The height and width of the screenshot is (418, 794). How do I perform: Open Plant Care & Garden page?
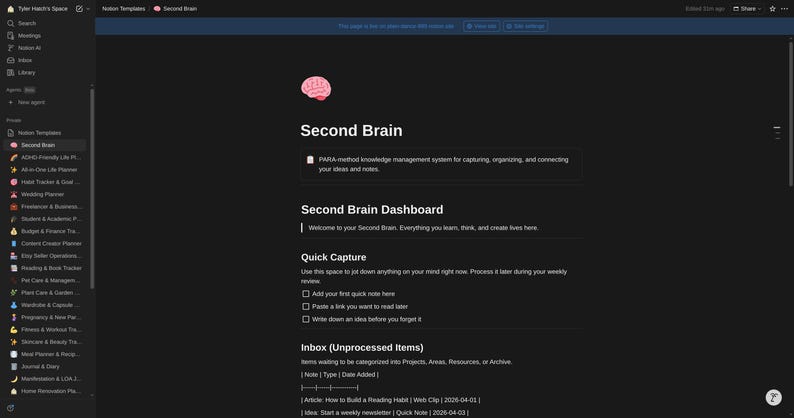(x=46, y=292)
